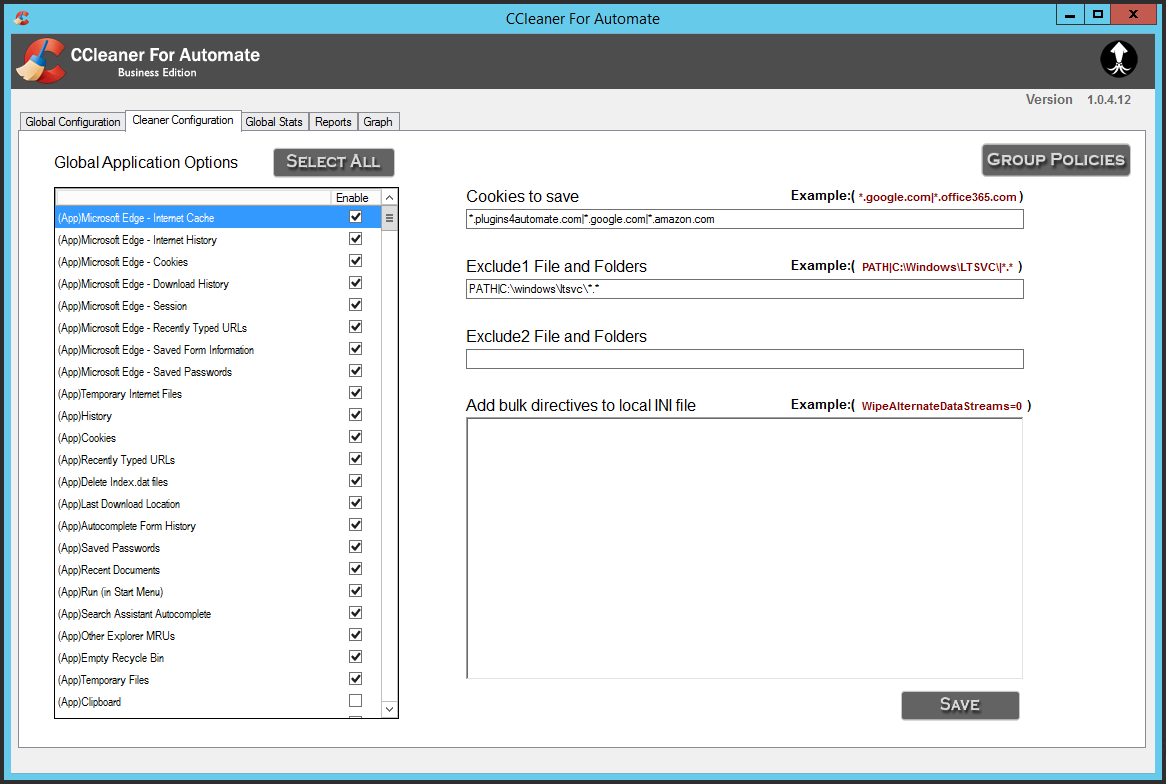Switch to the Graph tab
Viewport: 1166px width, 784px height.
[x=378, y=122]
